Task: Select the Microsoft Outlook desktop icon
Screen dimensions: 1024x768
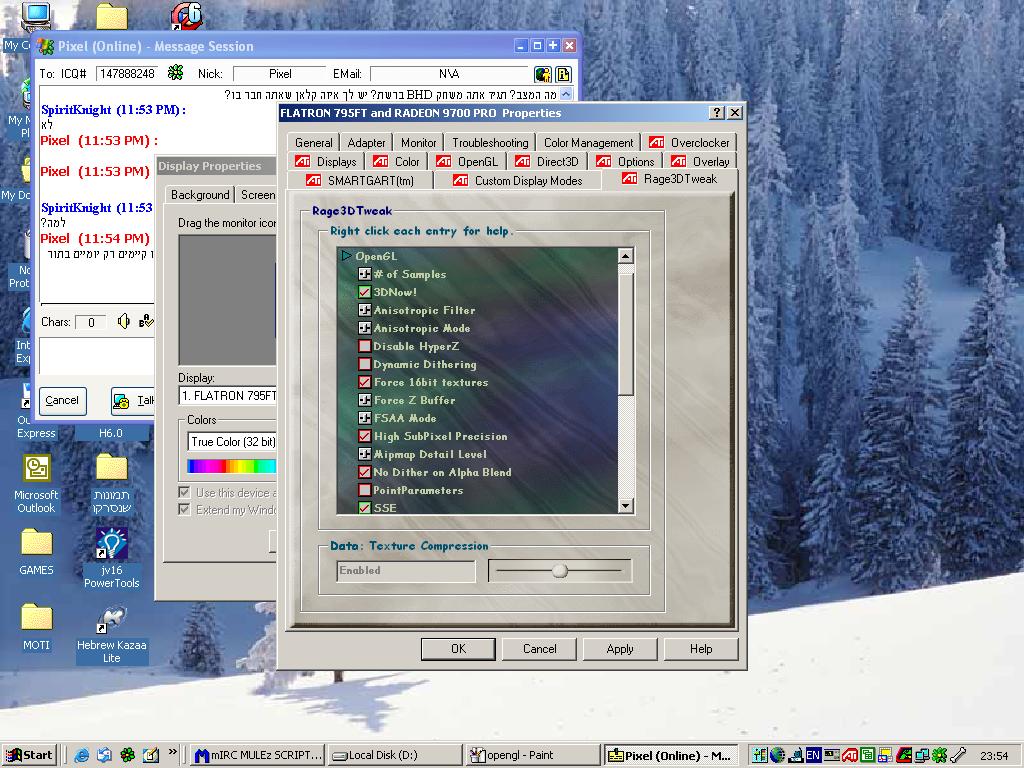Action: click(x=36, y=484)
